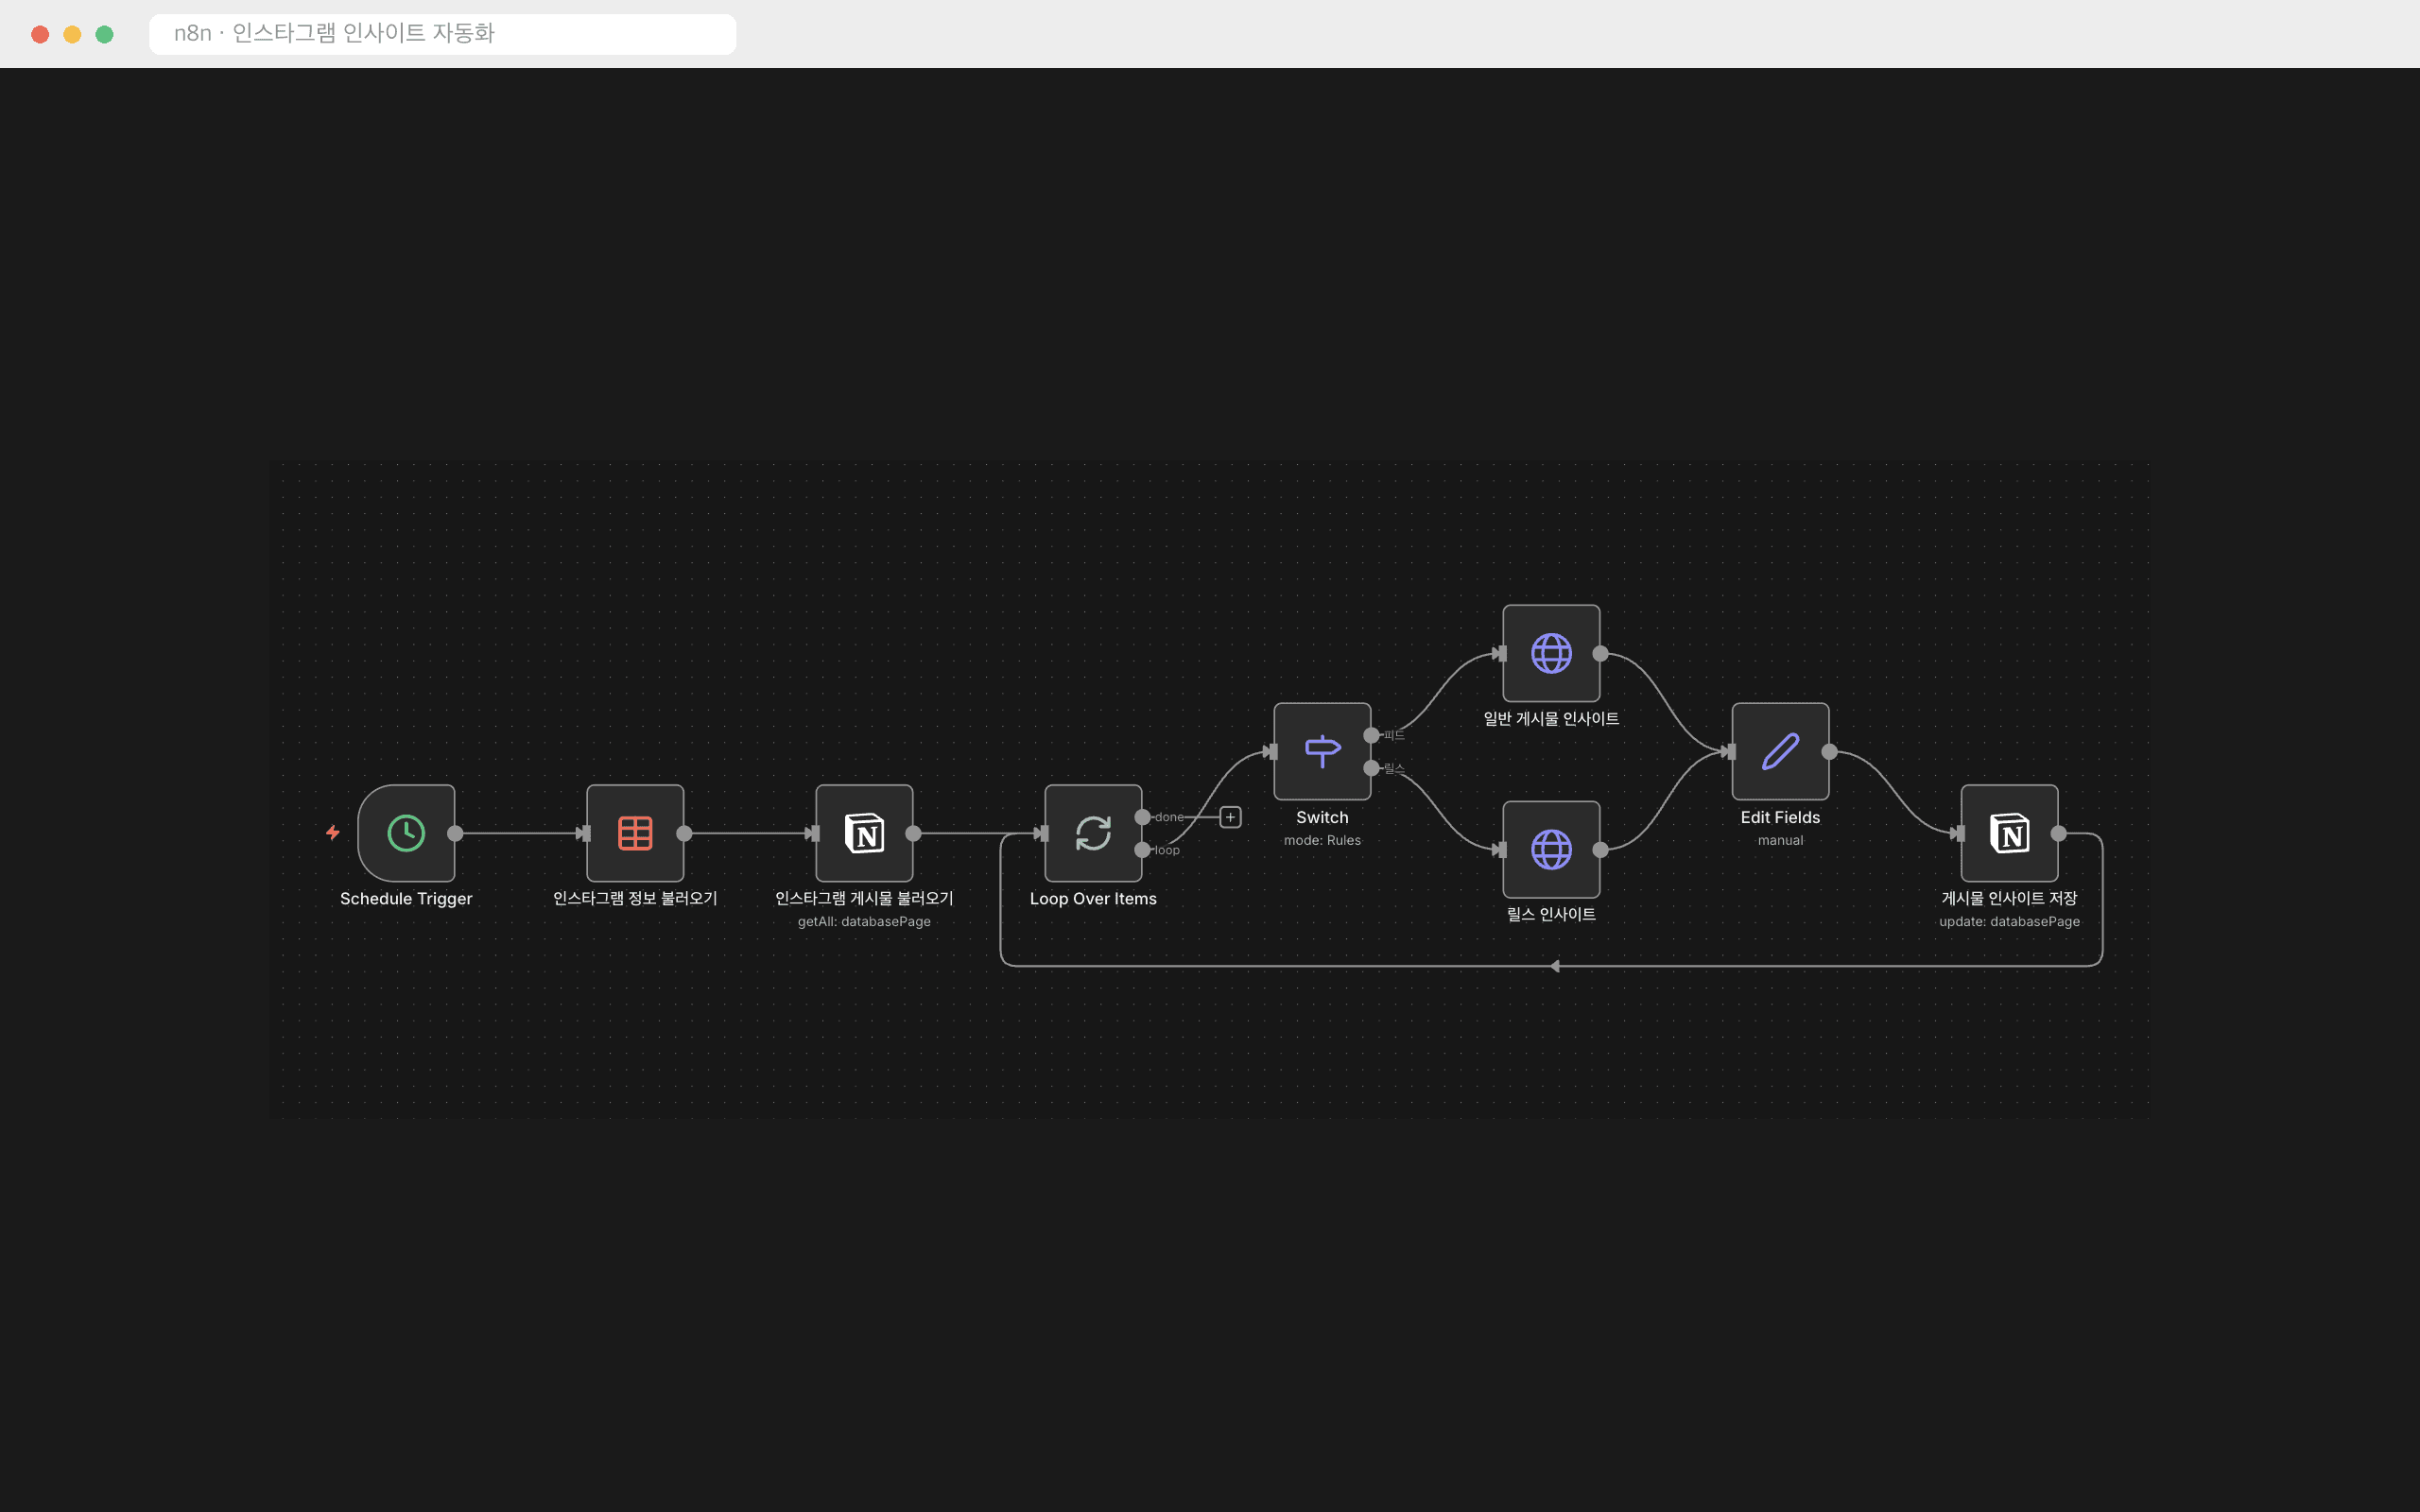2420x1512 pixels.
Task: Open the 릴스 인사이트 globe node
Action: tap(1551, 849)
